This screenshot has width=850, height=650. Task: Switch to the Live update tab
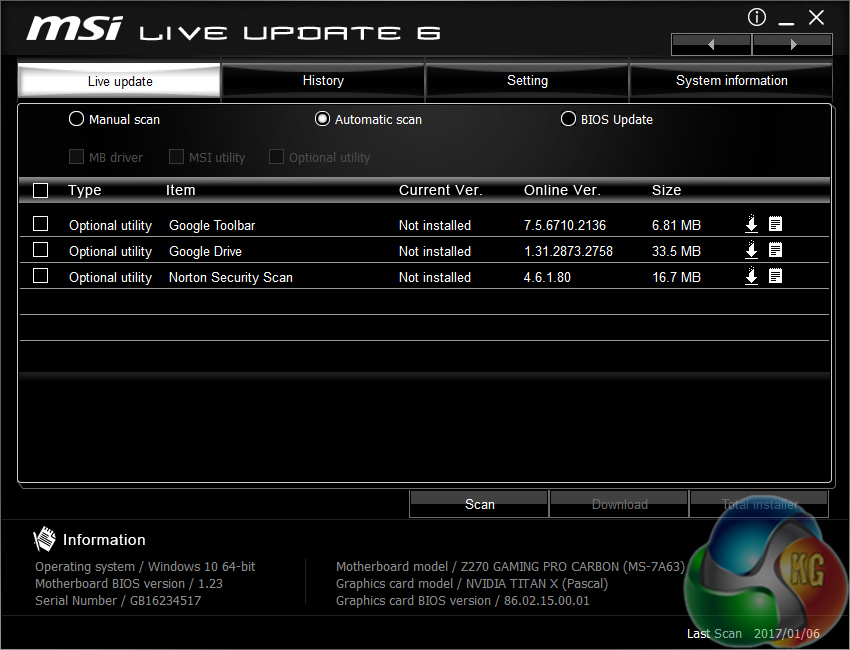tap(120, 81)
